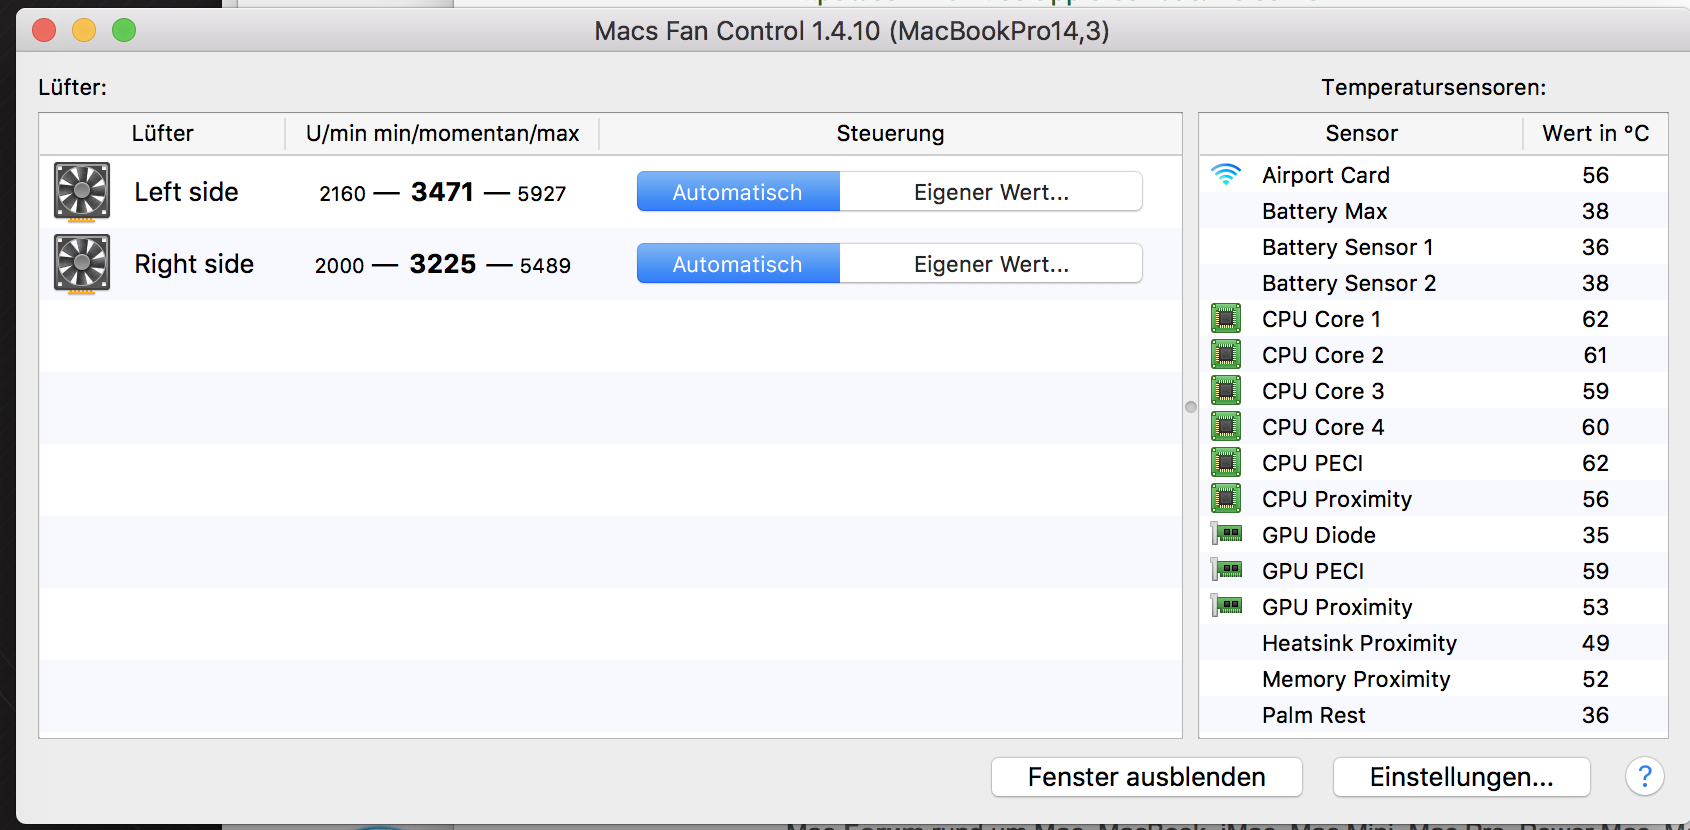This screenshot has width=1690, height=830.
Task: Click the Right side fan icon
Action: click(x=82, y=264)
